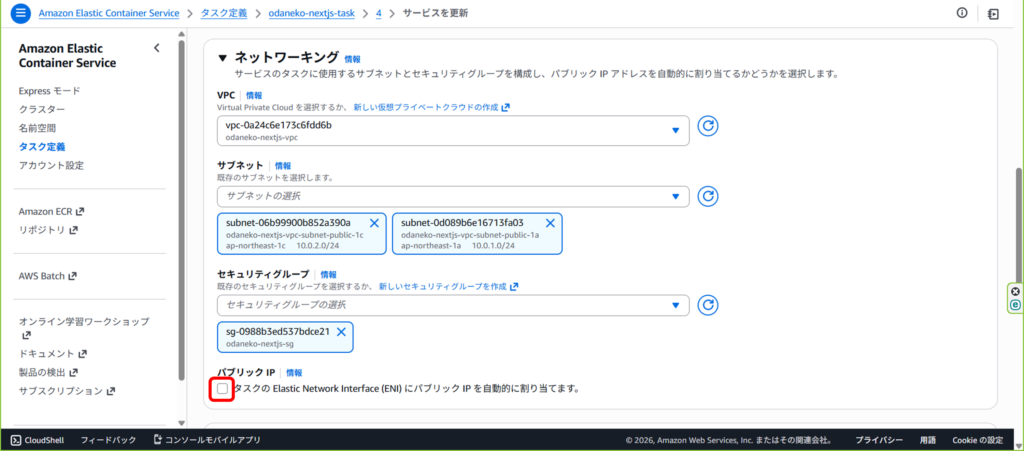
Task: Select クラスター in the sidebar
Action: (42, 109)
